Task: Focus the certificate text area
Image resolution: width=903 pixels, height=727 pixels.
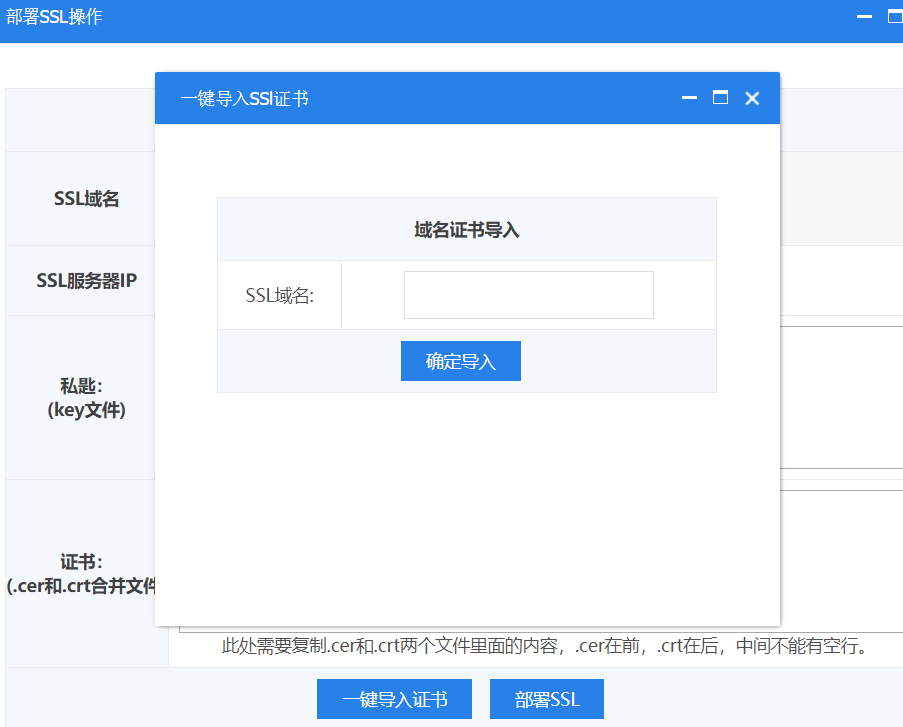Action: [841, 560]
